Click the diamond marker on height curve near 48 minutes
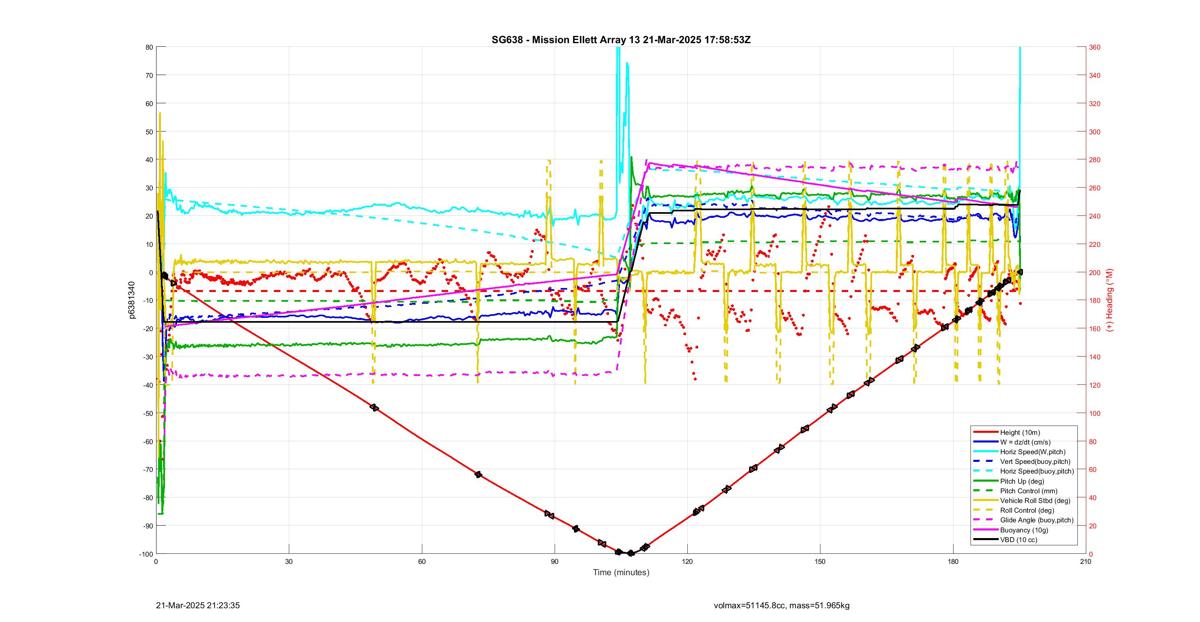1200x622 pixels. pos(374,407)
